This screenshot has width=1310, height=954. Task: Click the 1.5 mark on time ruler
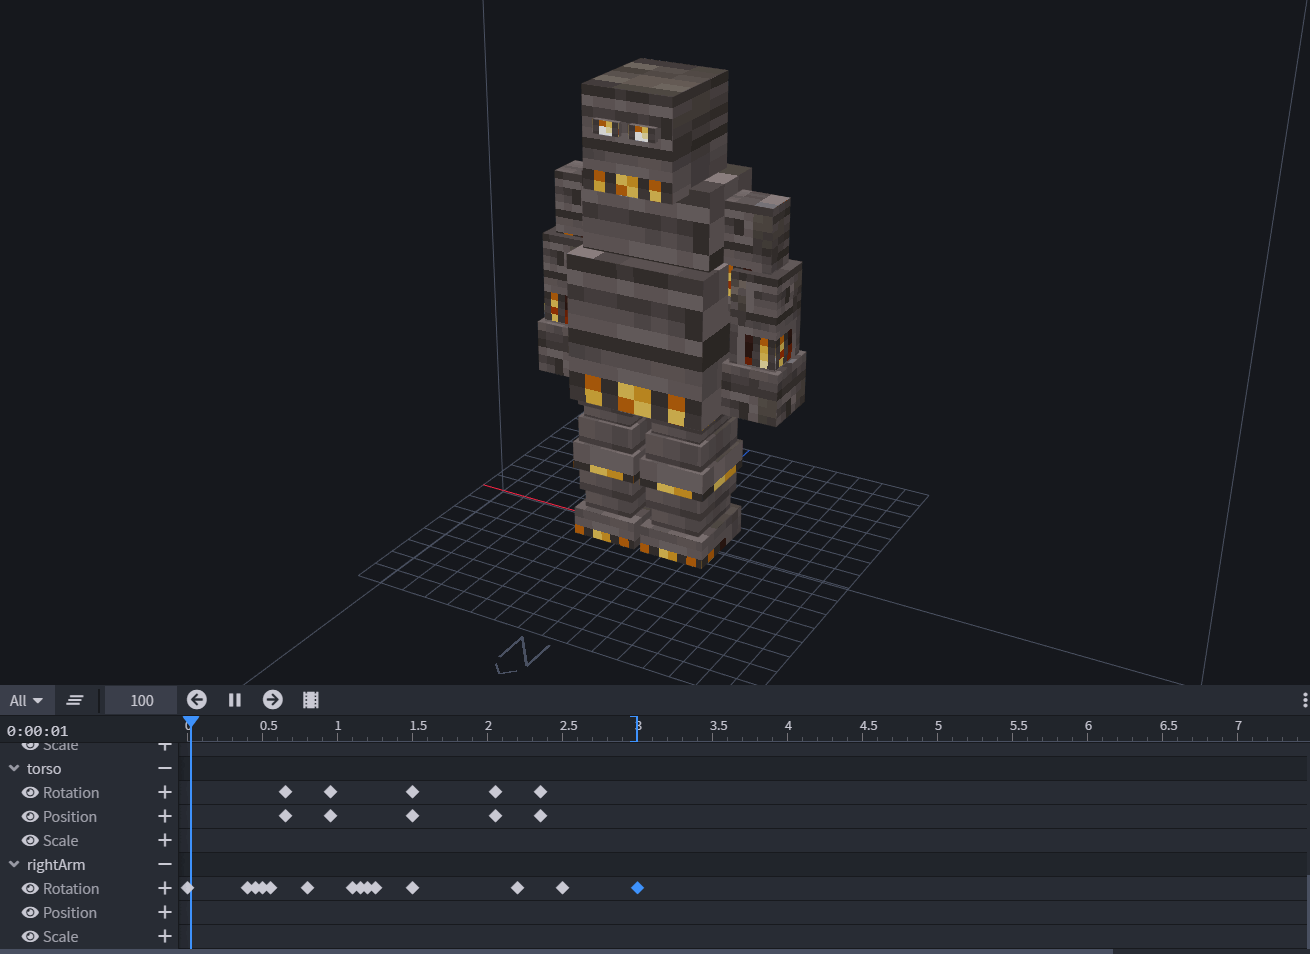tap(418, 726)
